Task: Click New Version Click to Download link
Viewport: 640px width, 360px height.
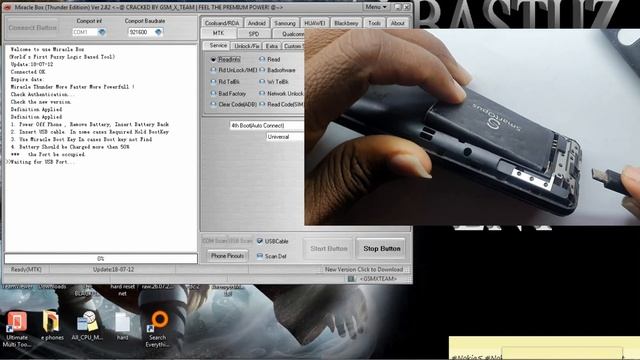Action: tap(364, 269)
